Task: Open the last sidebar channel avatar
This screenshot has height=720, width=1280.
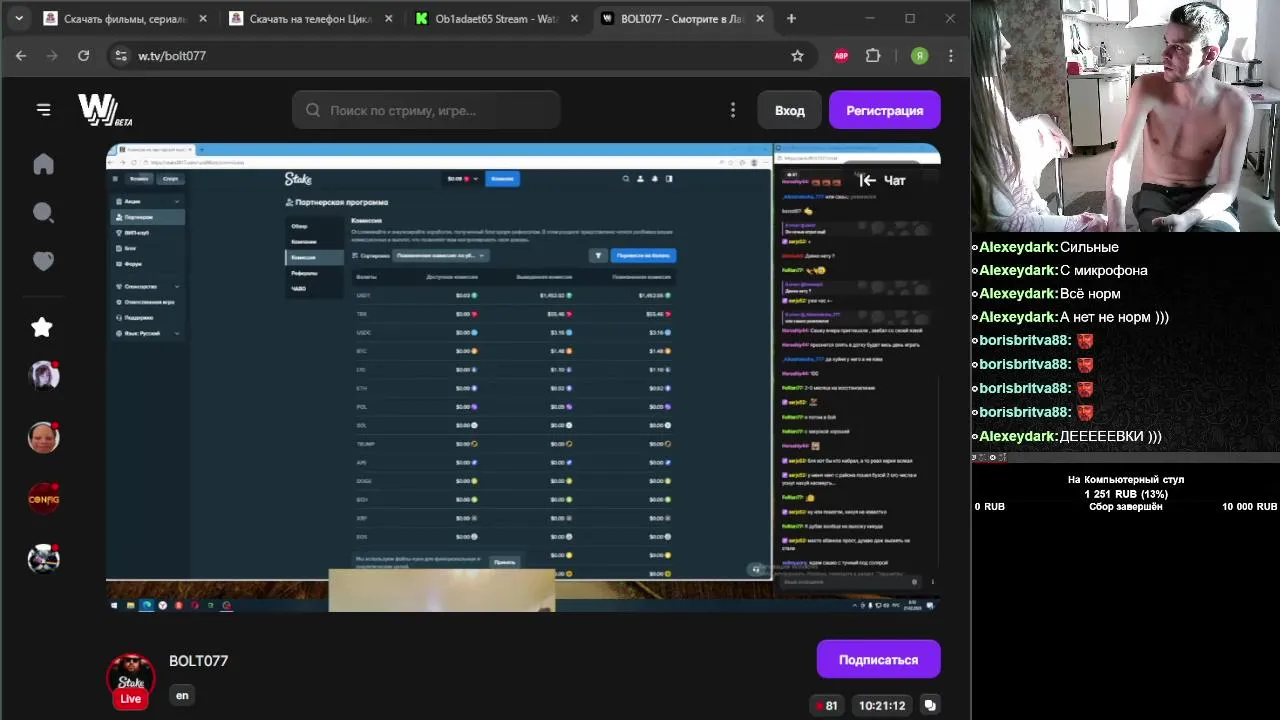Action: click(43, 559)
